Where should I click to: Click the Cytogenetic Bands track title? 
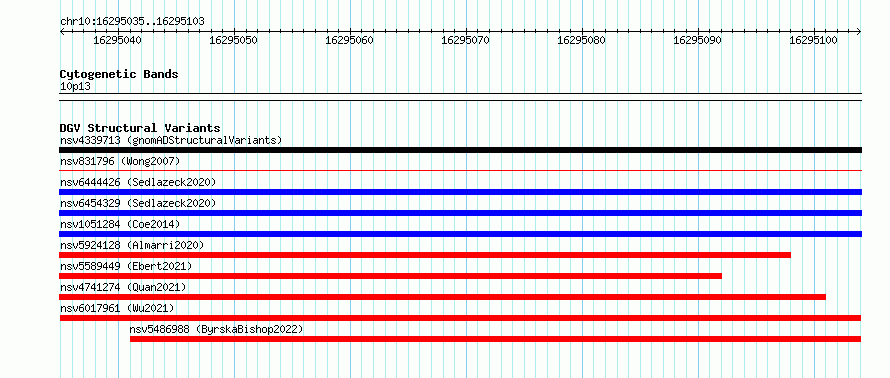119,74
